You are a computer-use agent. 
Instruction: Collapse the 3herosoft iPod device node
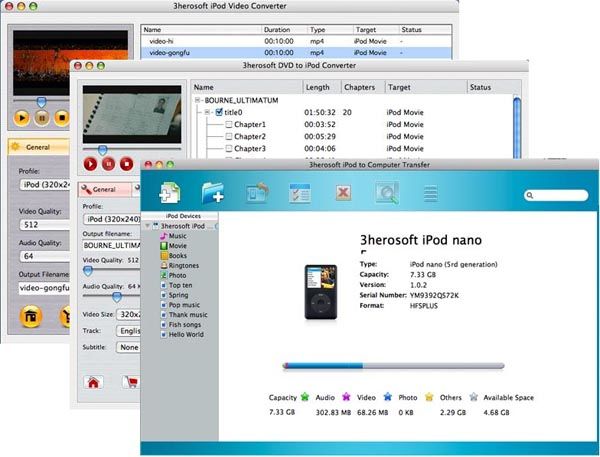(147, 226)
